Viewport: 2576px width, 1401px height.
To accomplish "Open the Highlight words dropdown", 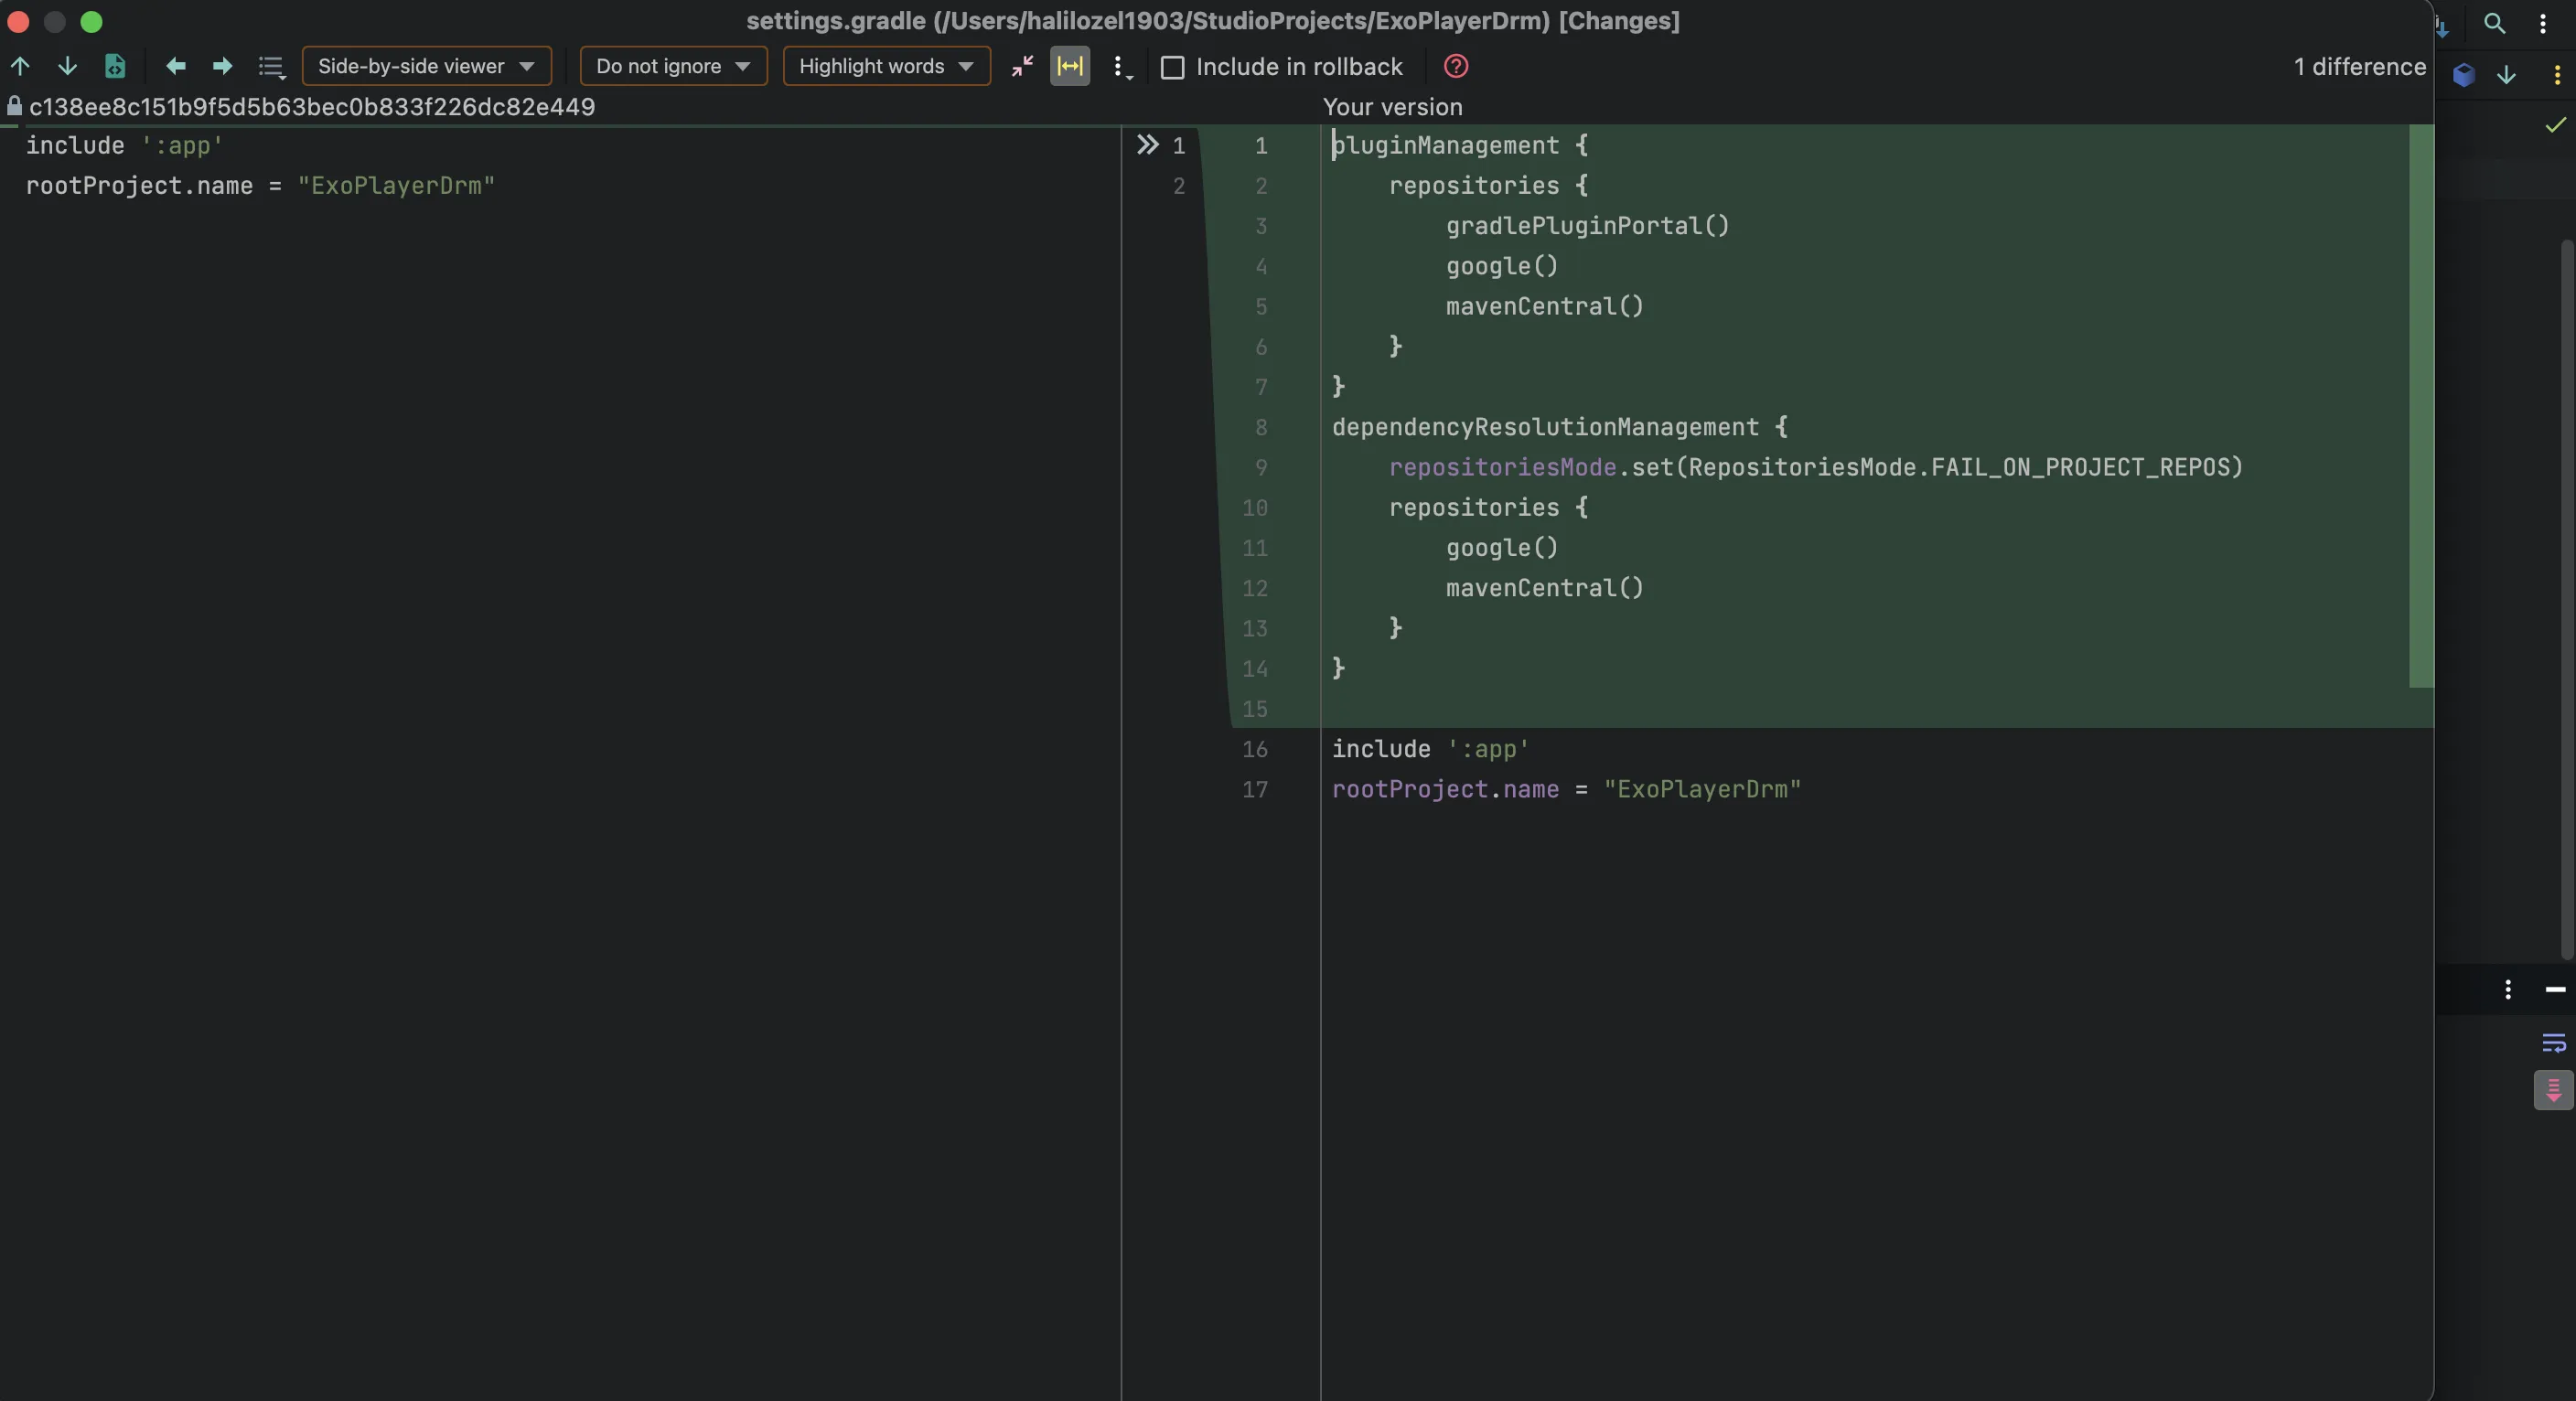I will [886, 66].
